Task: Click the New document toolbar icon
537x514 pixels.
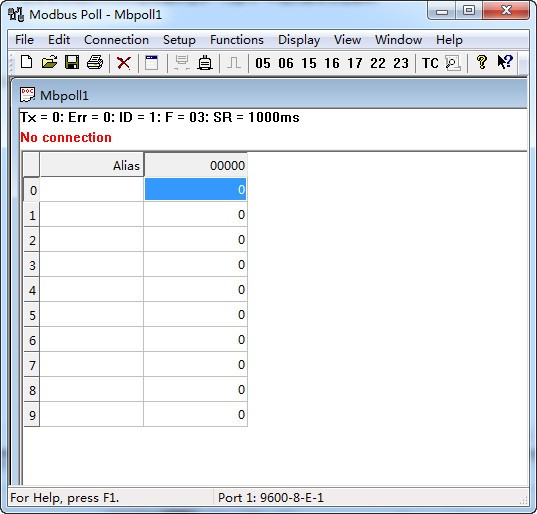Action: [27, 63]
